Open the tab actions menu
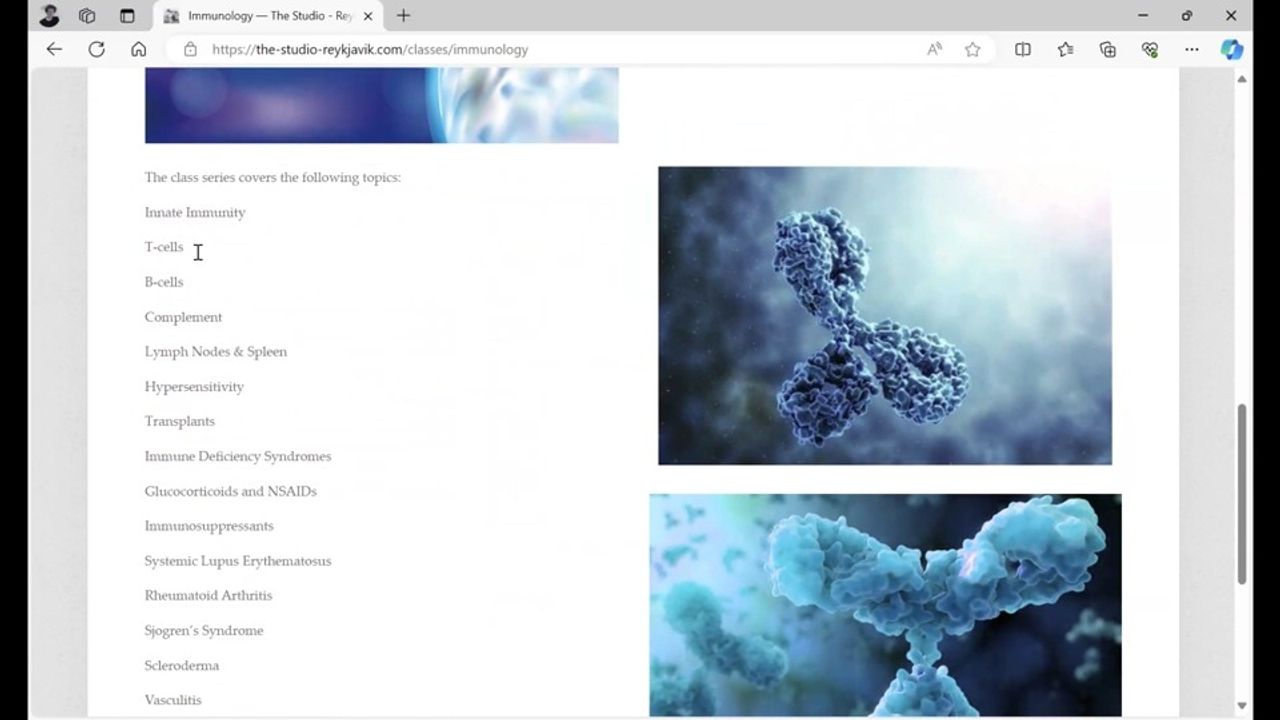 click(127, 16)
